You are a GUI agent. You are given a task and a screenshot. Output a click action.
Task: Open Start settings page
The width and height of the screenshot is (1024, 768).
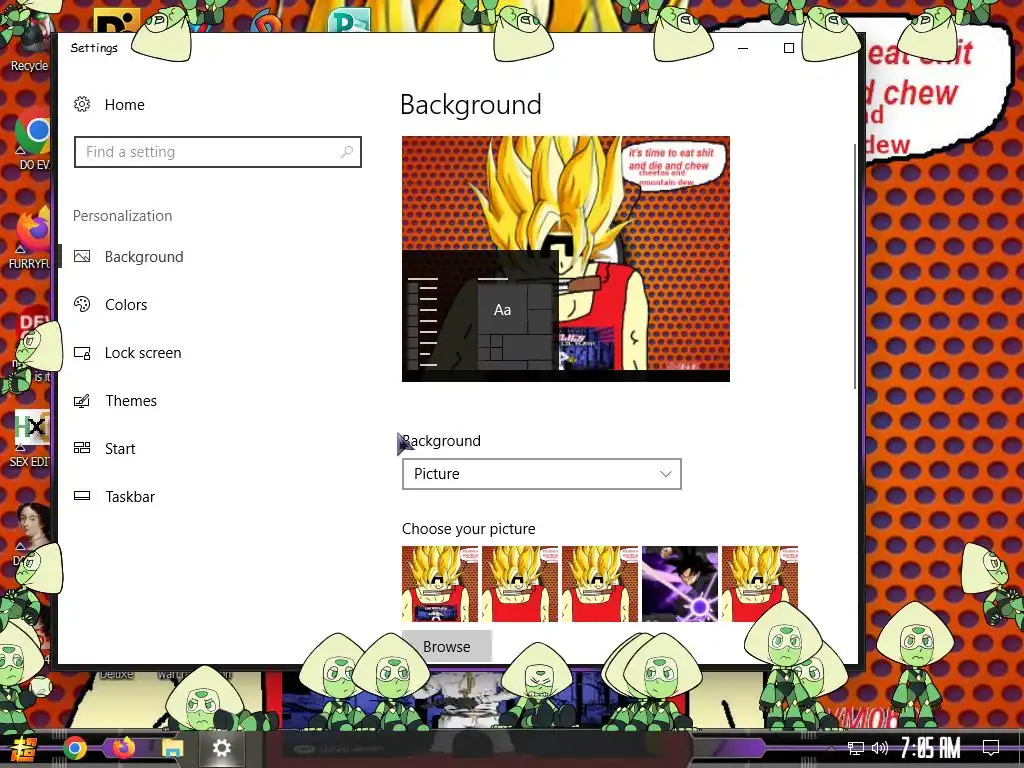(120, 449)
